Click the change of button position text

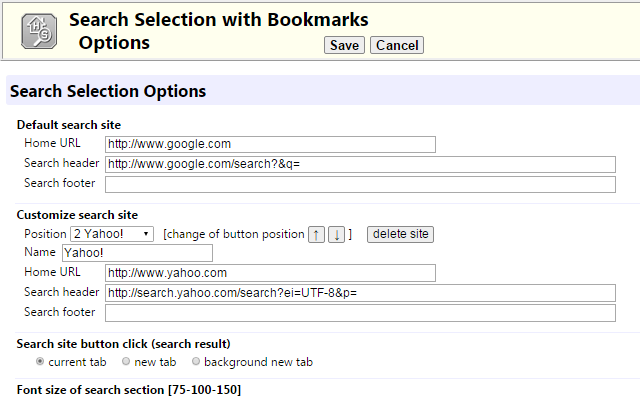coord(234,234)
